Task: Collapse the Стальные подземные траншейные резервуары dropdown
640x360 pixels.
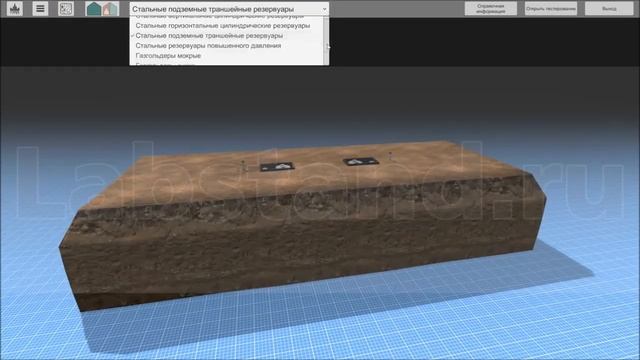Action: [229, 9]
